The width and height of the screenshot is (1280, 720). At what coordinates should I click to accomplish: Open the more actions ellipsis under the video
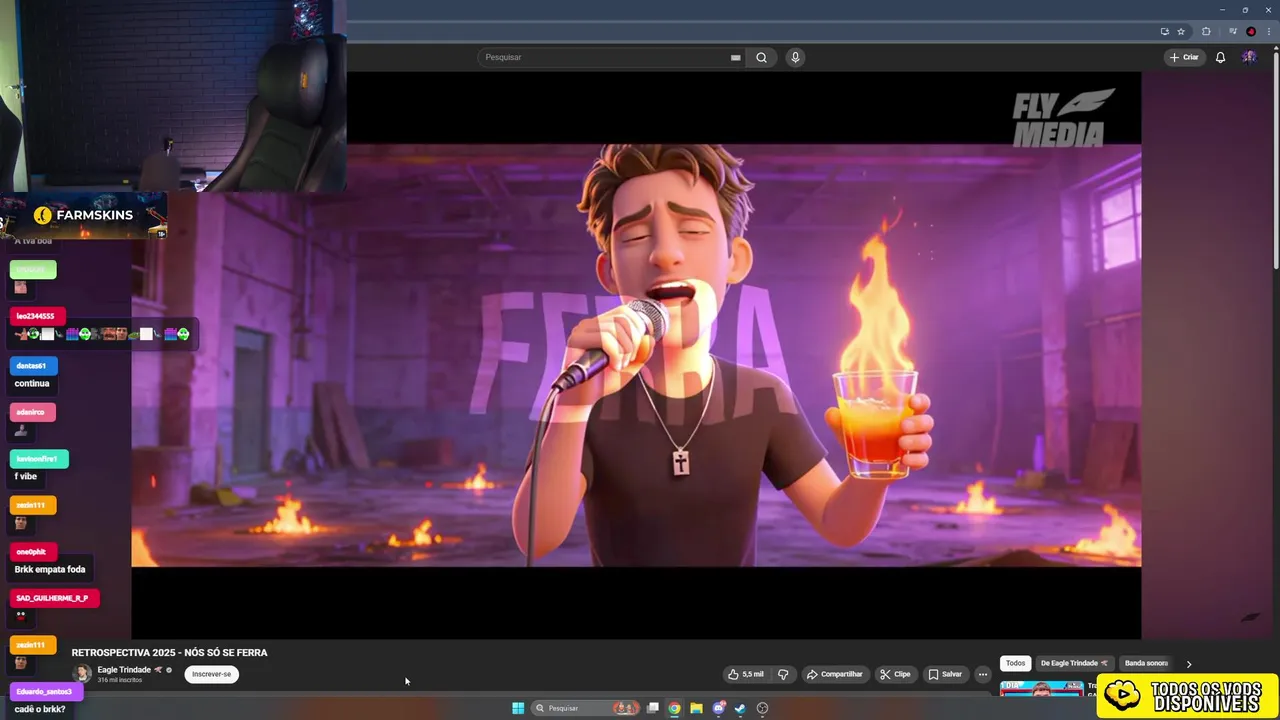[982, 674]
